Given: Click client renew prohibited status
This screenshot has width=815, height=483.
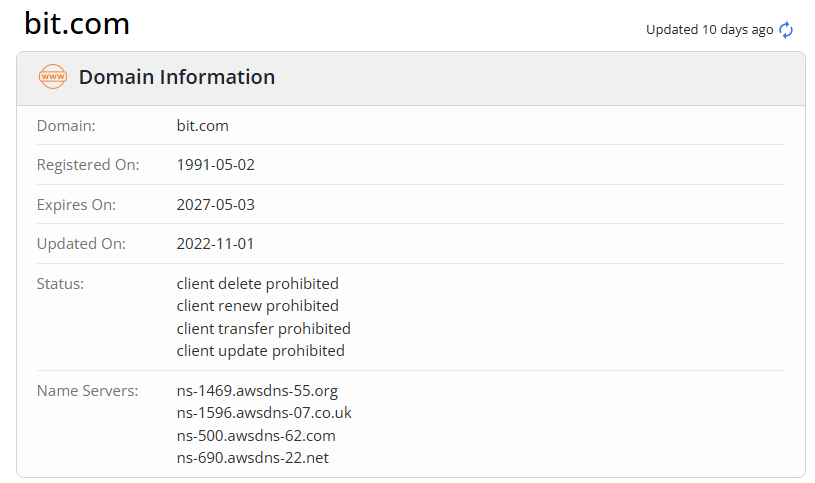Looking at the screenshot, I should (x=258, y=306).
